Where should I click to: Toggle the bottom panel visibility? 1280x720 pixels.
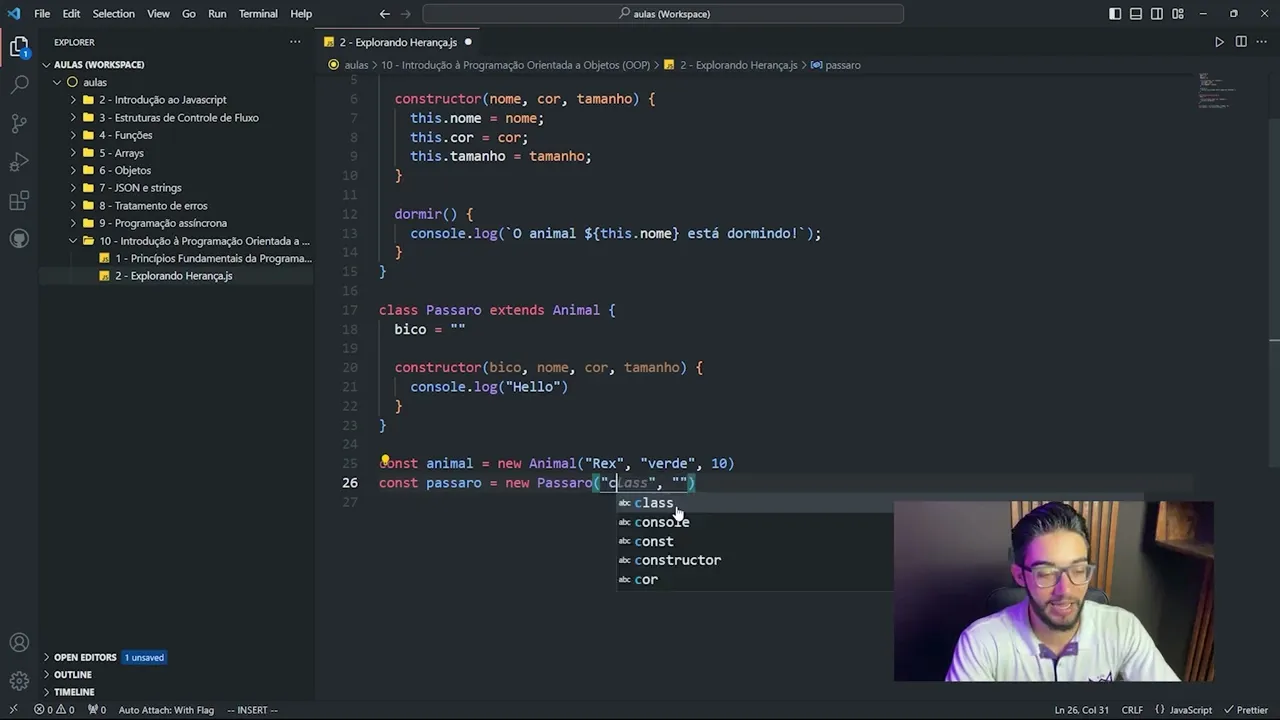click(x=1136, y=14)
